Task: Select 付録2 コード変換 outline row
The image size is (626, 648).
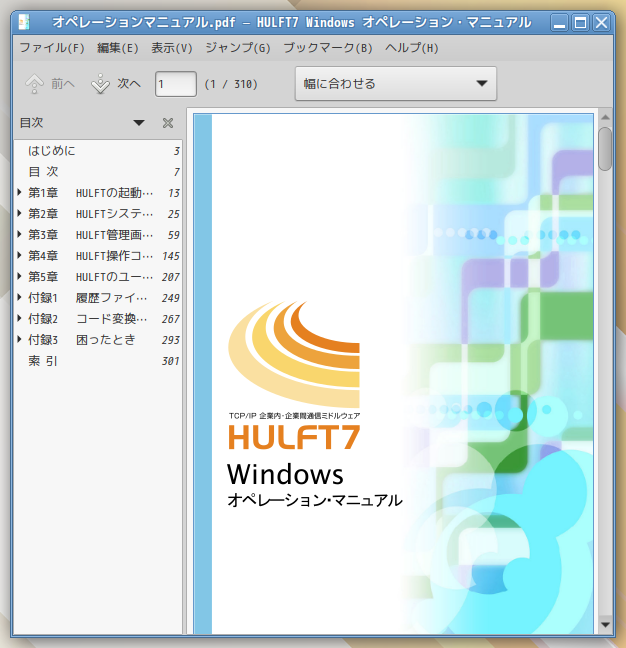Action: point(98,319)
